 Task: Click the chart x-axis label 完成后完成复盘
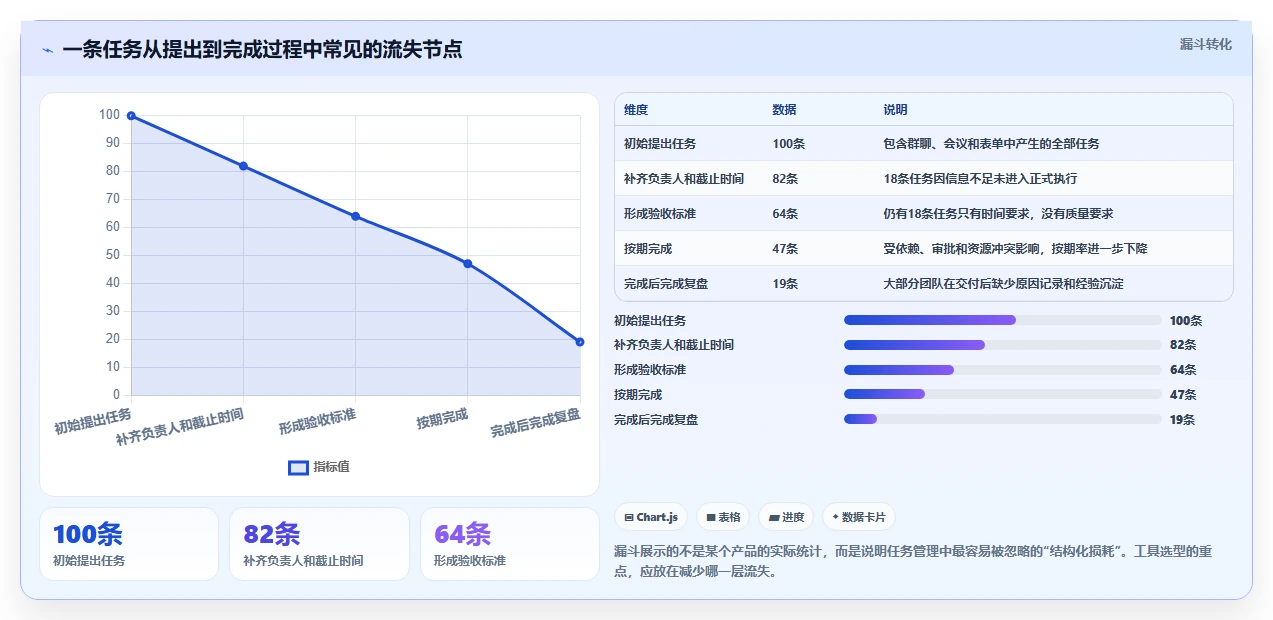coord(536,422)
